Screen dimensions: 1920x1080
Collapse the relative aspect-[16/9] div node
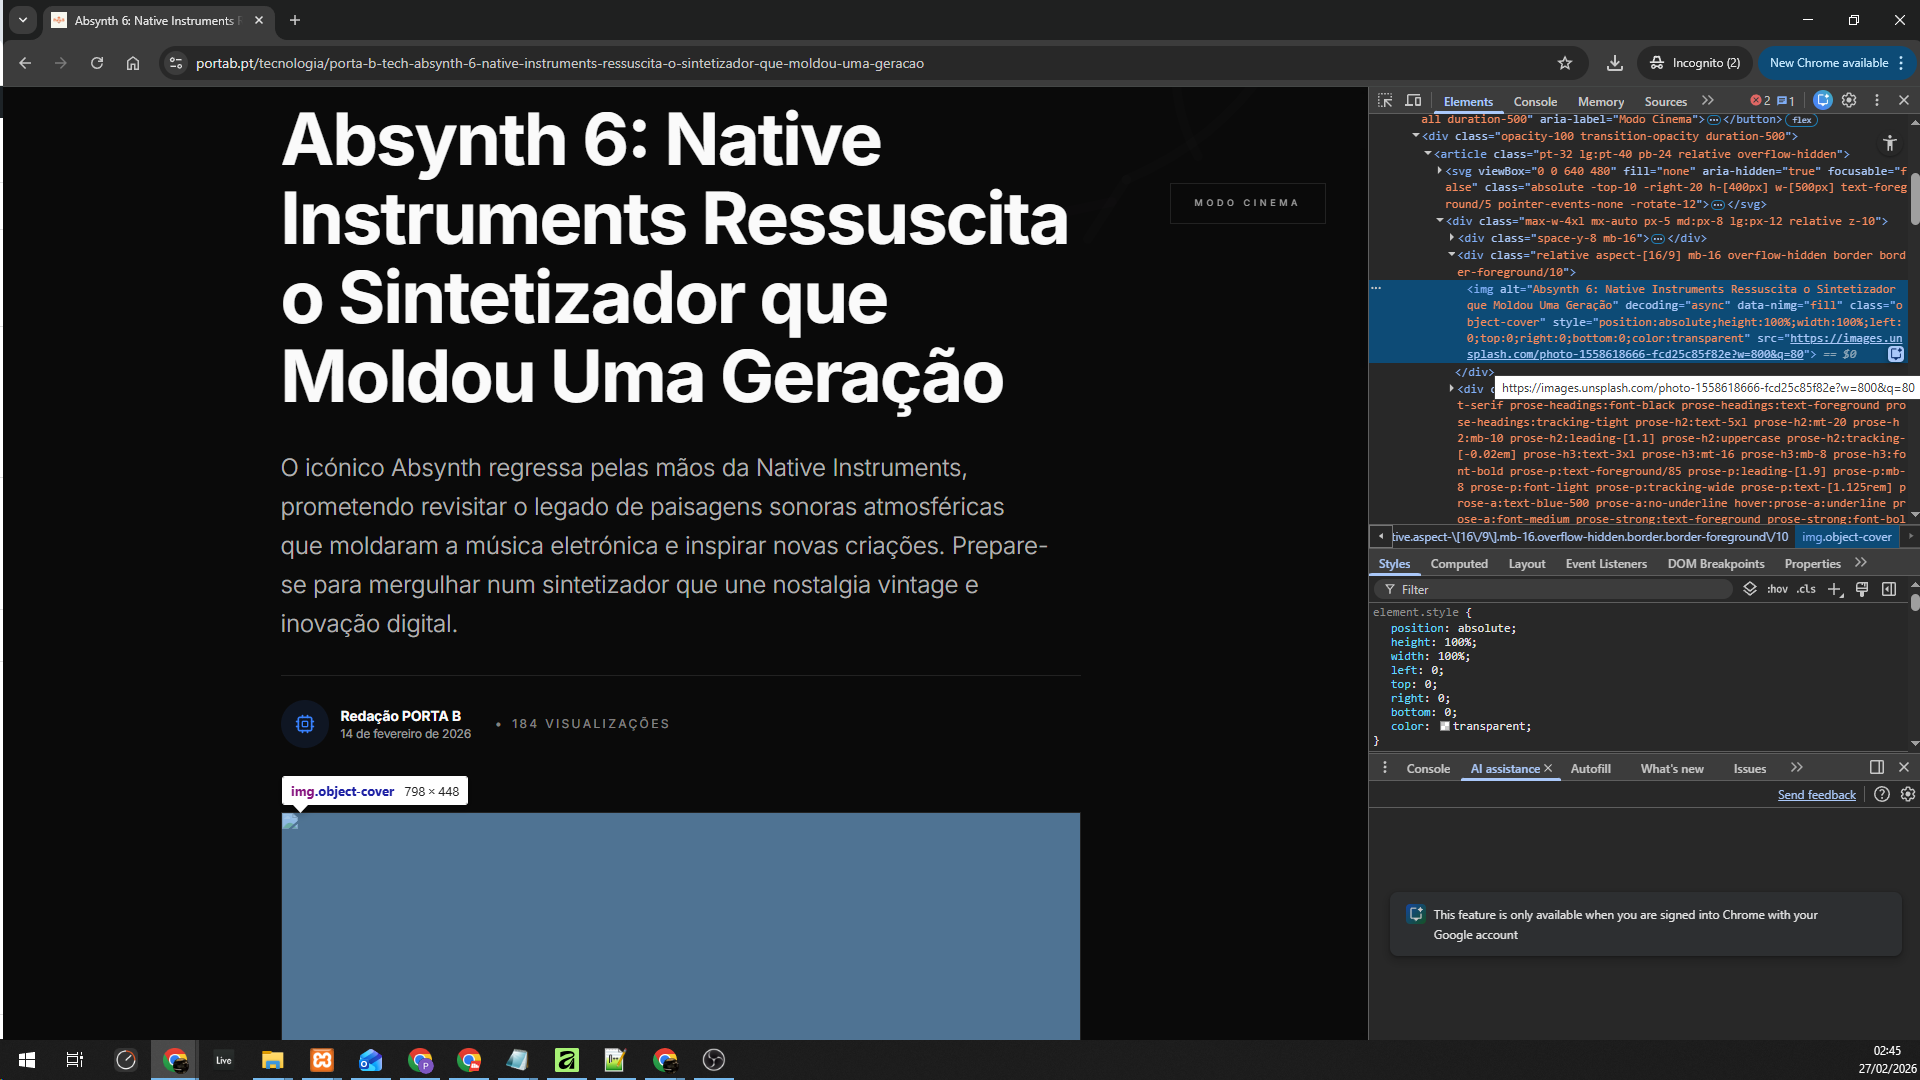[x=1452, y=255]
